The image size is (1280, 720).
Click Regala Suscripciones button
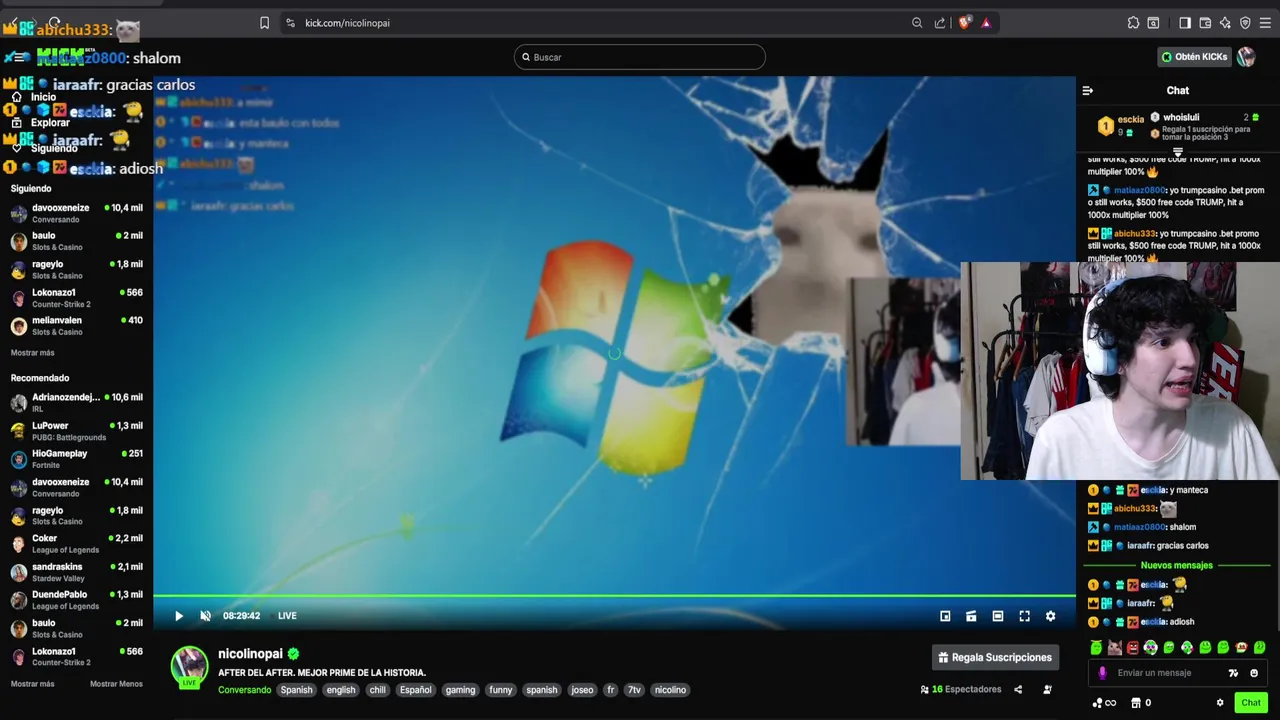pos(994,657)
